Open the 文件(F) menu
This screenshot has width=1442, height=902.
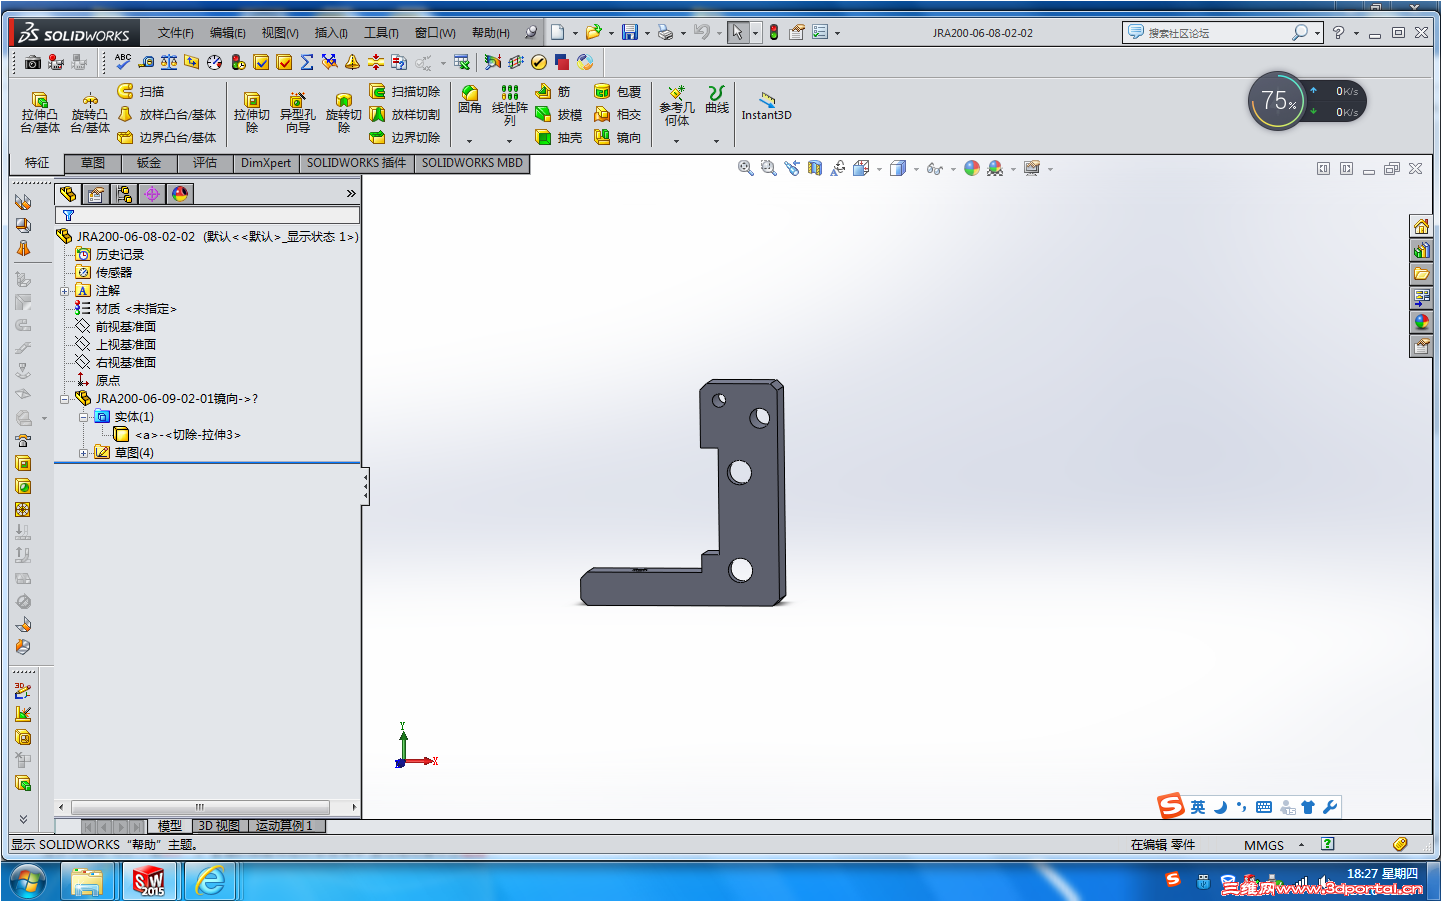click(x=176, y=33)
